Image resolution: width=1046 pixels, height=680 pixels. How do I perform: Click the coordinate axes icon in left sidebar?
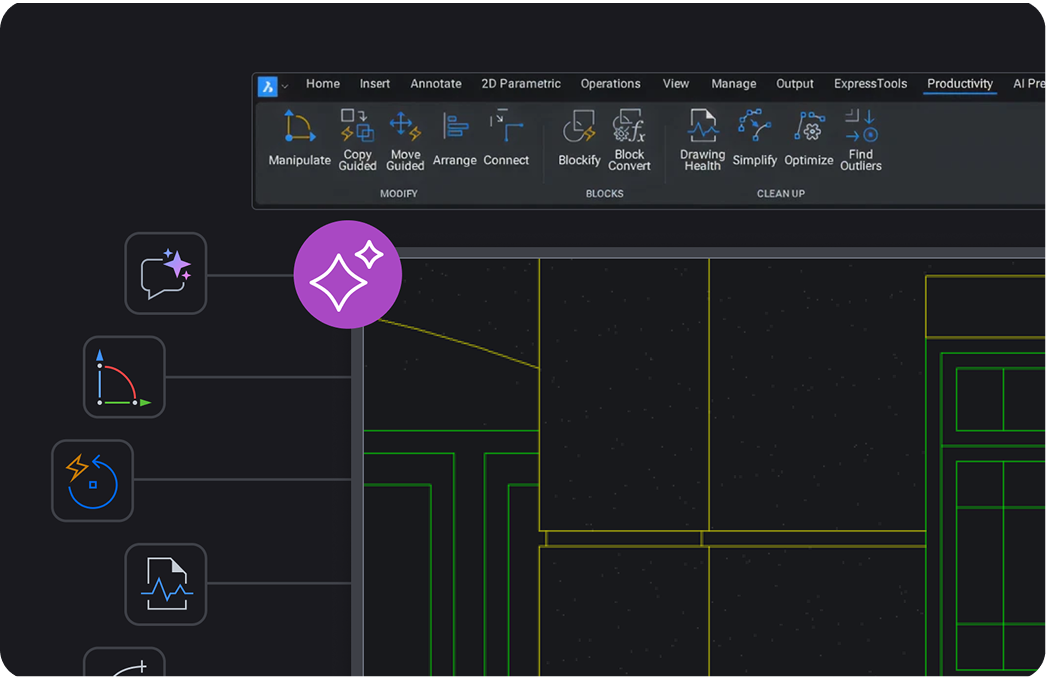point(124,377)
